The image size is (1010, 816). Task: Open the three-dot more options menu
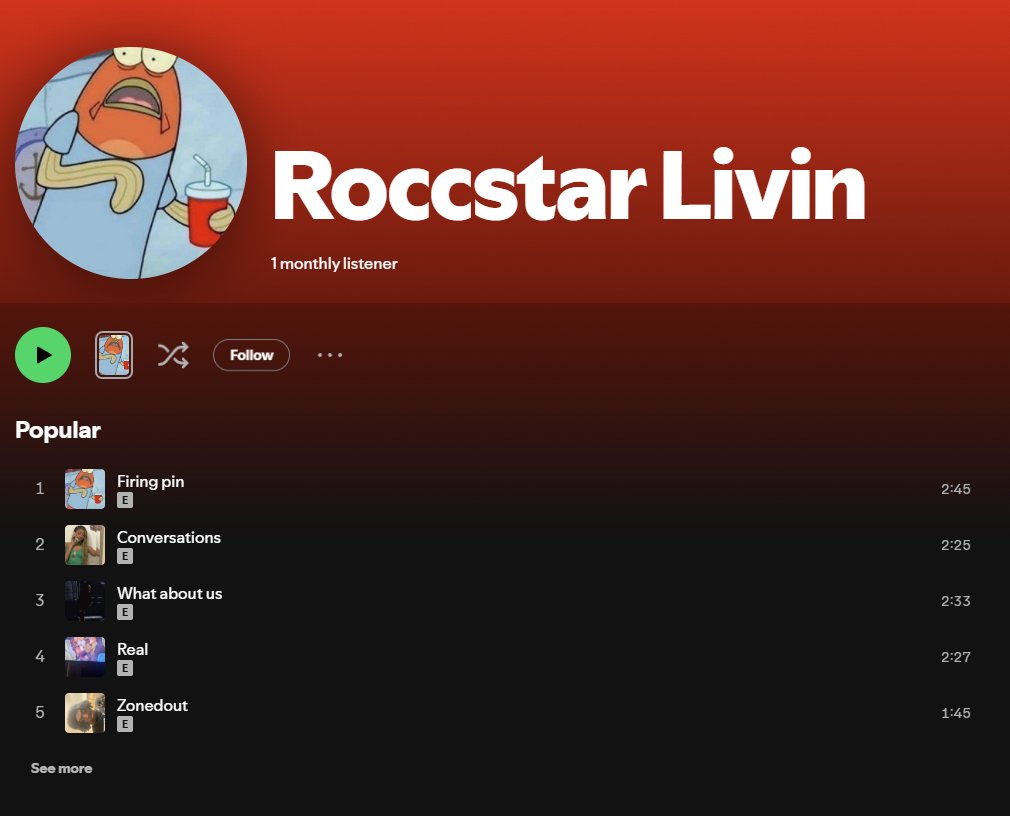[x=330, y=355]
